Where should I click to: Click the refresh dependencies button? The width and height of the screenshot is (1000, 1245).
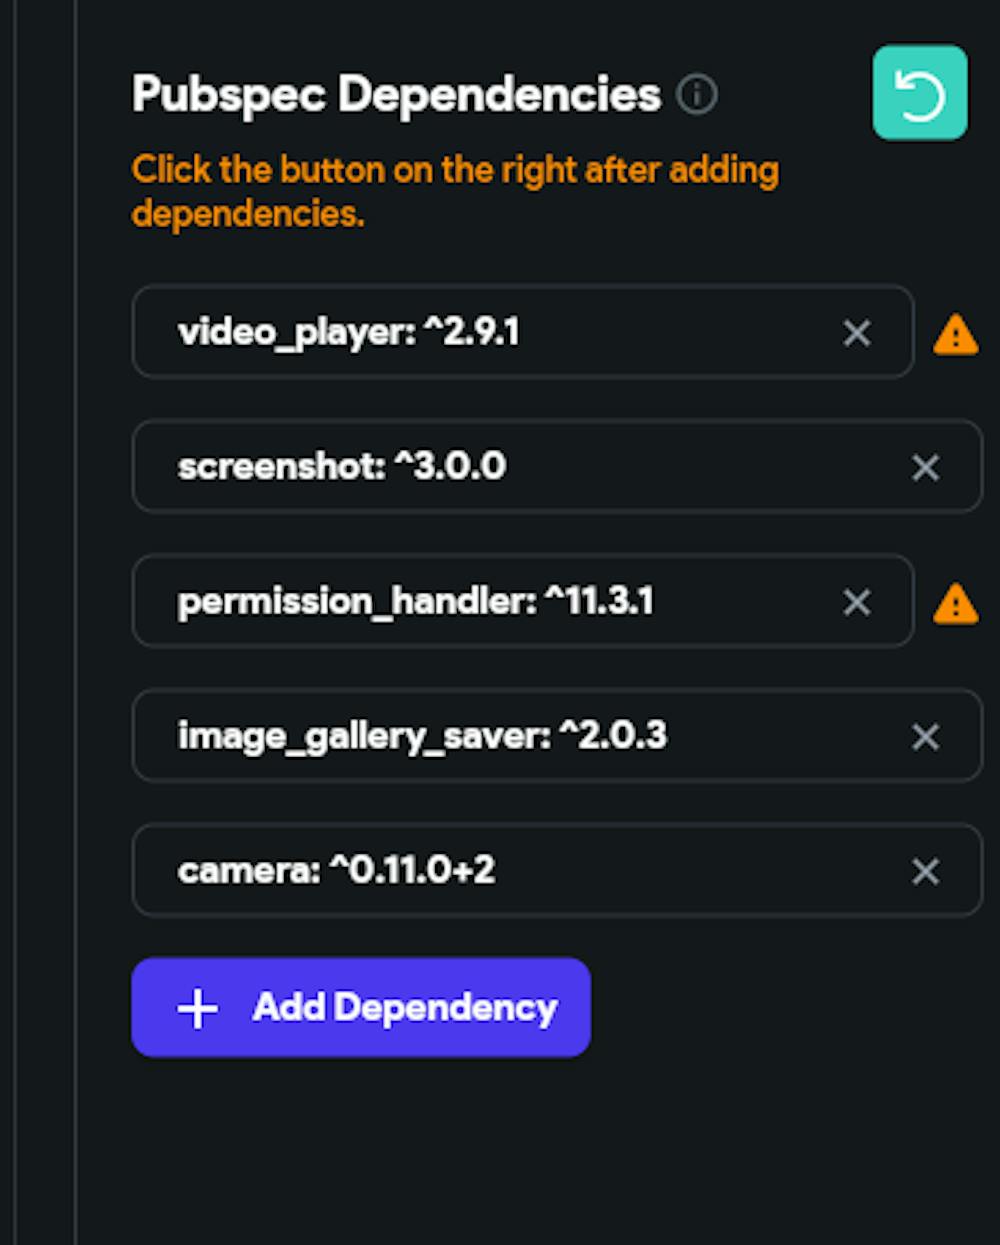pos(919,93)
